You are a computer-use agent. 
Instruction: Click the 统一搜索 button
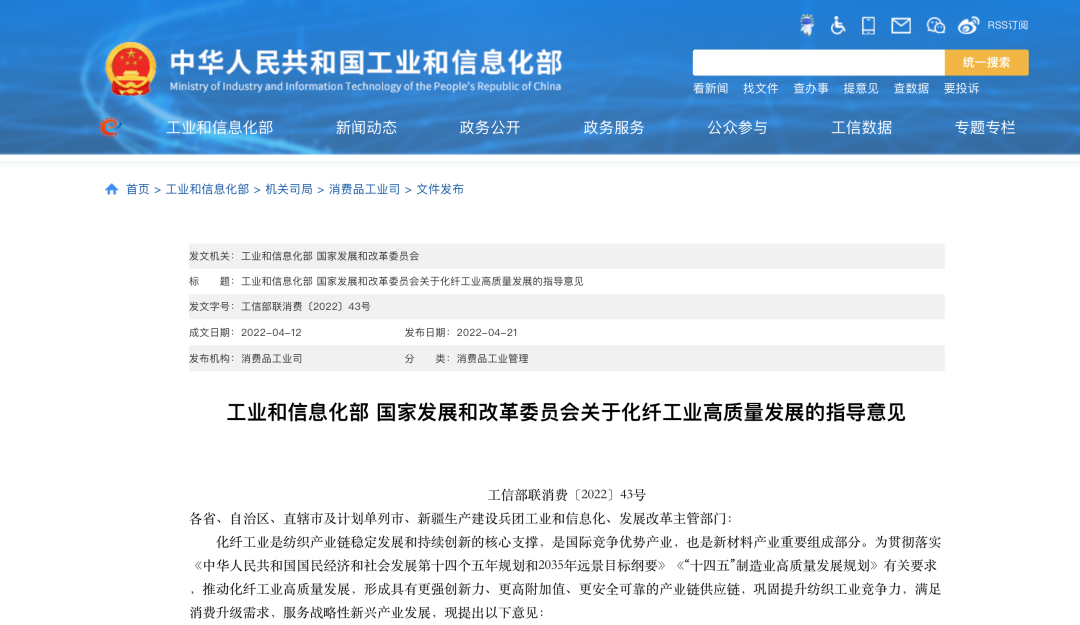coord(986,62)
